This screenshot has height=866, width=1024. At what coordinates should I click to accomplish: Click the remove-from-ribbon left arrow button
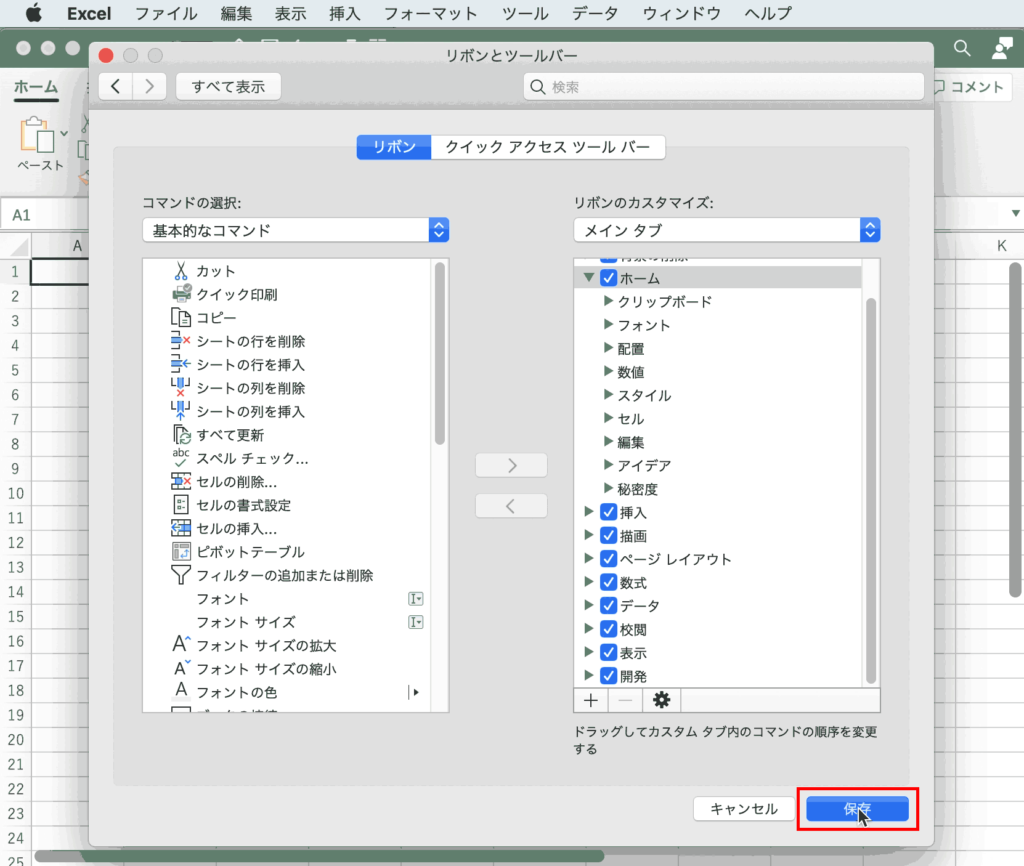[x=511, y=505]
